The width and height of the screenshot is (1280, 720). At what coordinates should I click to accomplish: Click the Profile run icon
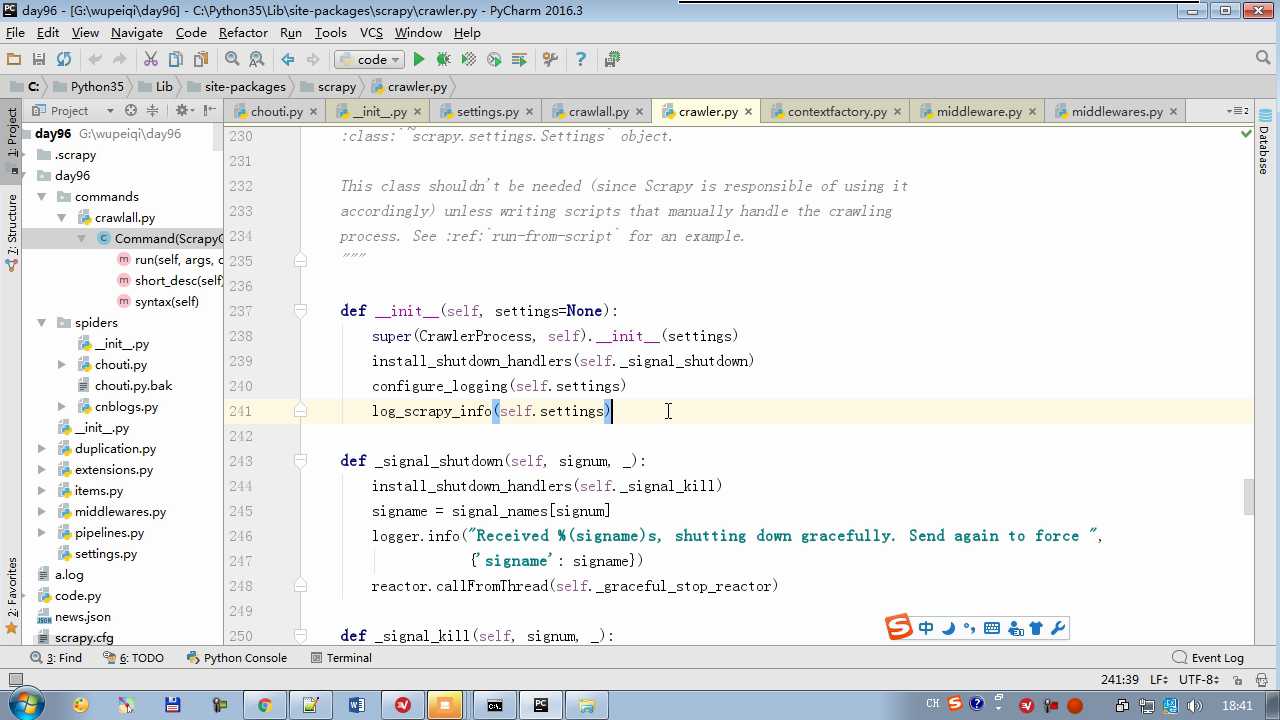tap(494, 60)
